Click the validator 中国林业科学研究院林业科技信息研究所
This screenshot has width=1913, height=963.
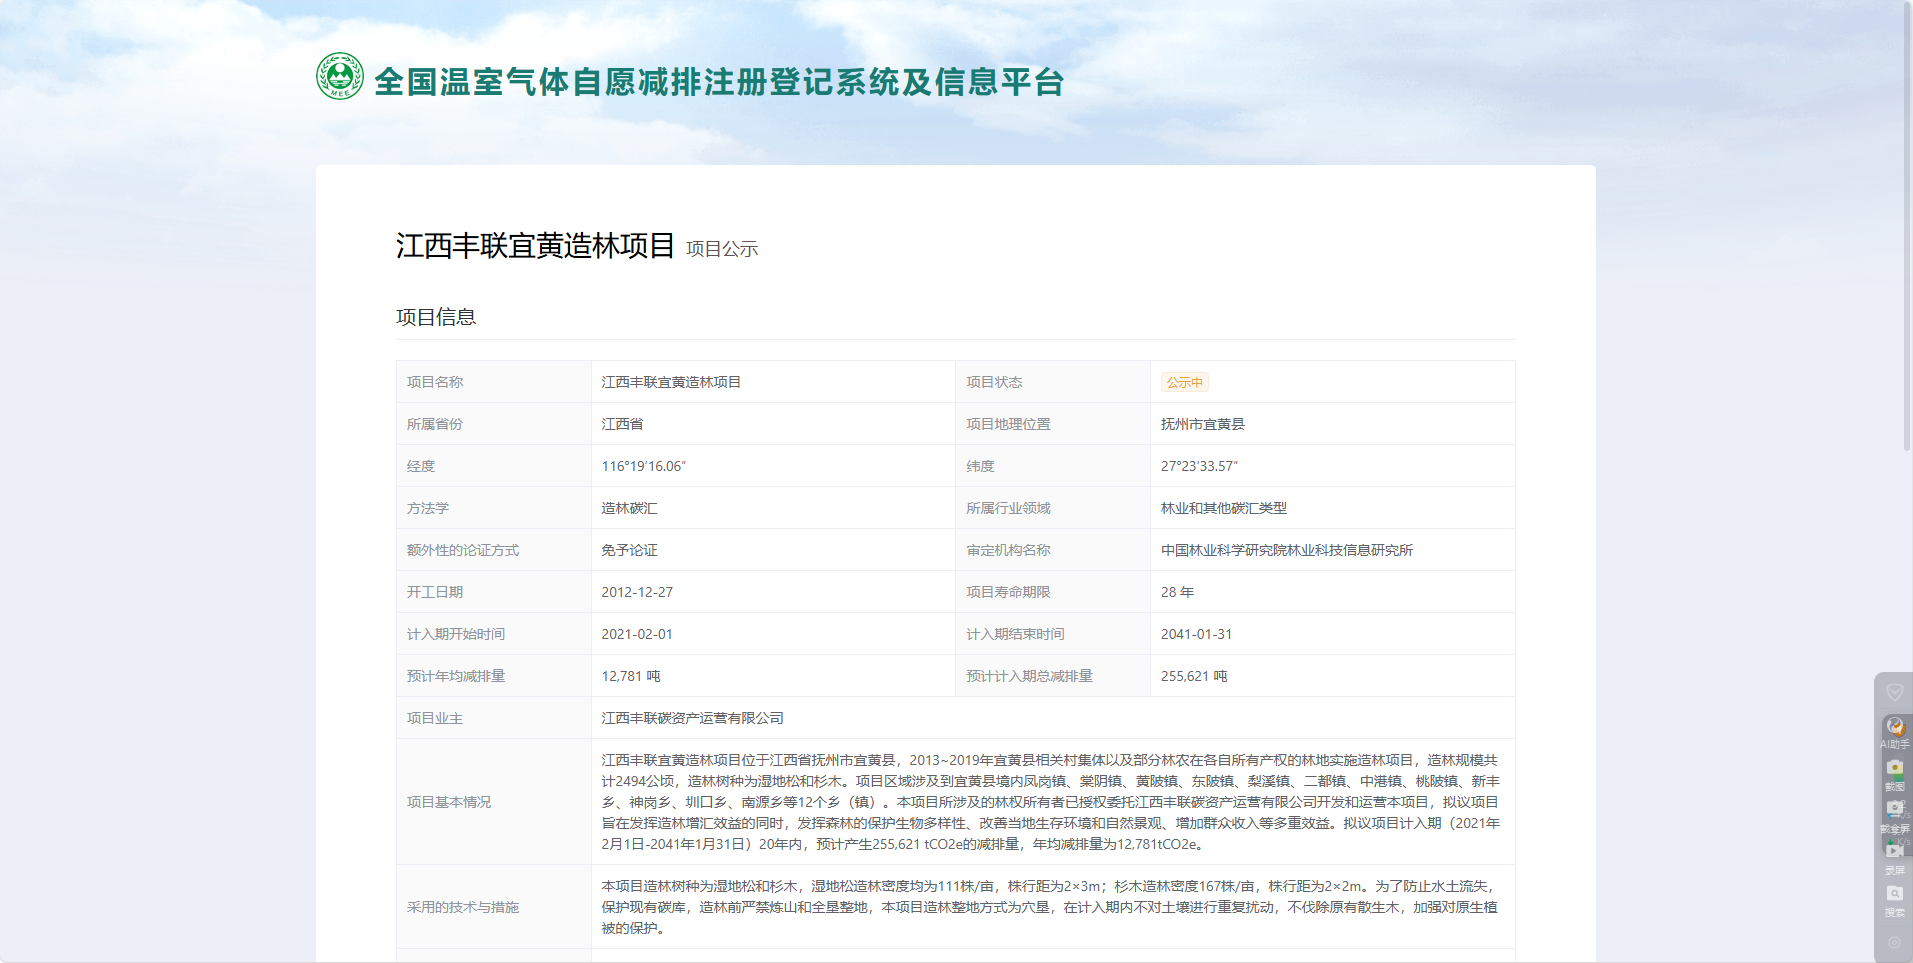[1286, 550]
